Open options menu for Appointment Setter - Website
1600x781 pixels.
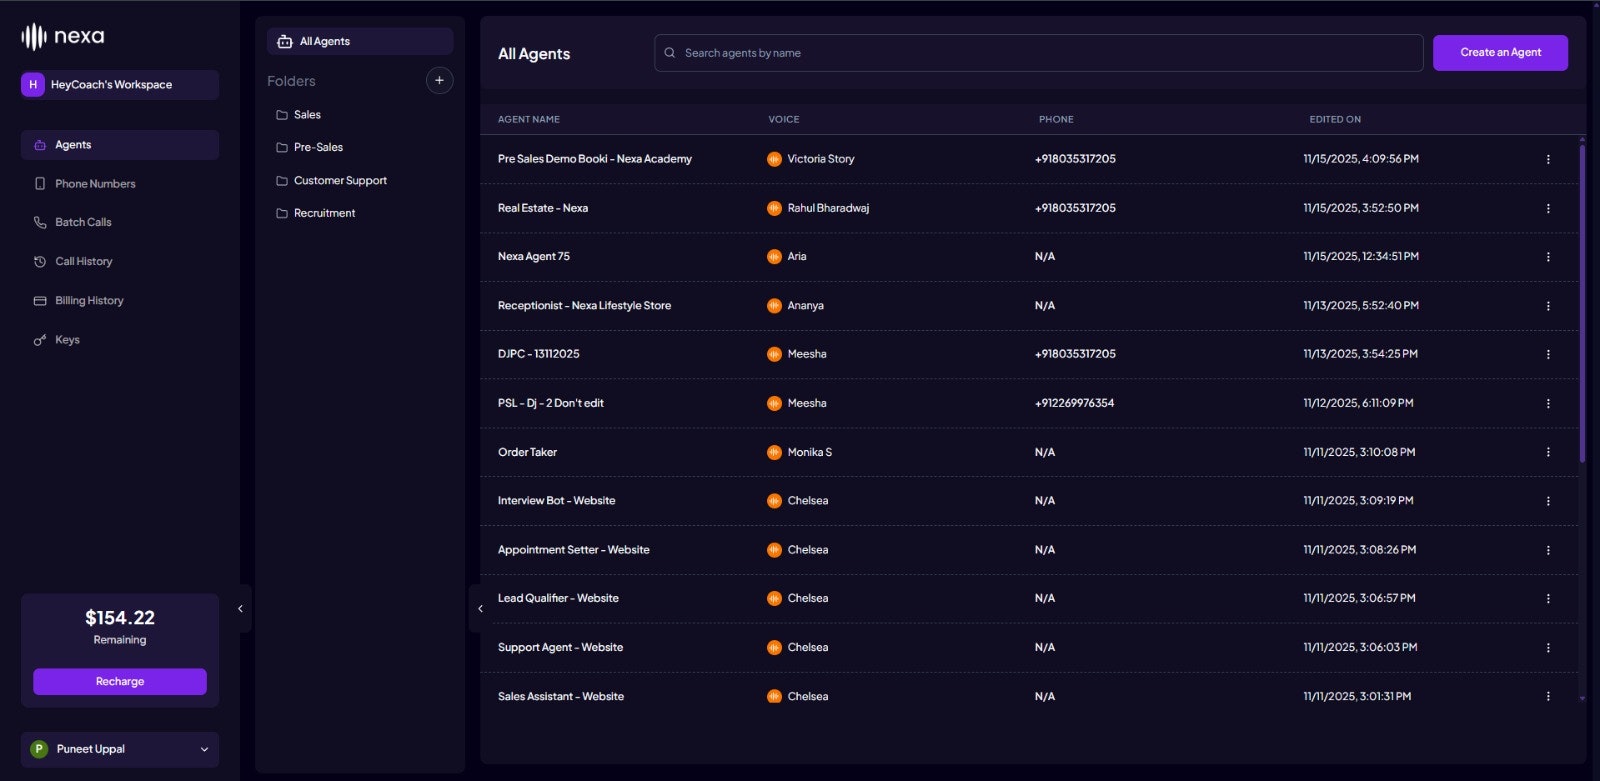[x=1548, y=550]
